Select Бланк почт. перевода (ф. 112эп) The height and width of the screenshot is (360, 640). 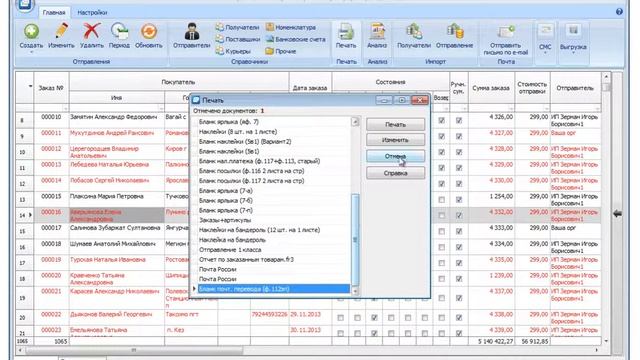pos(273,289)
